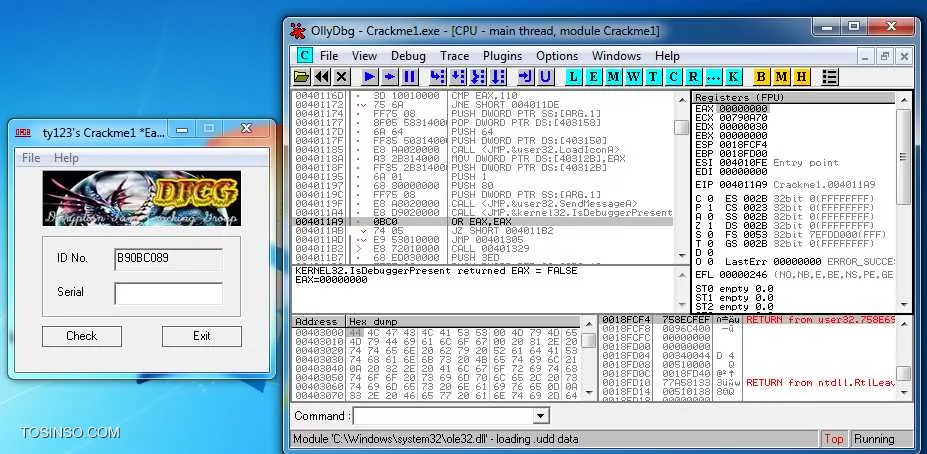Open the Plugins menu
Image resolution: width=927 pixels, height=454 pixels.
pyautogui.click(x=503, y=56)
